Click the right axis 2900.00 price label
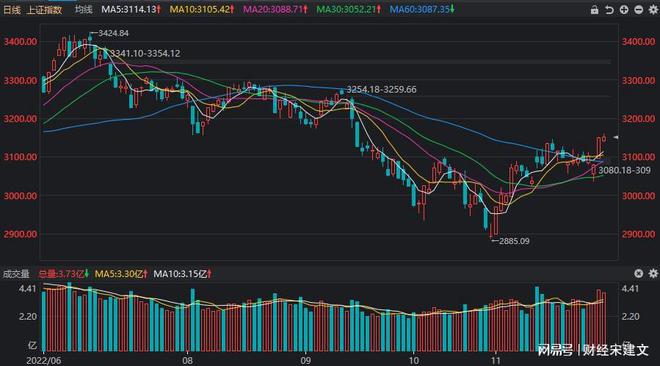This screenshot has width=660, height=366. click(639, 234)
